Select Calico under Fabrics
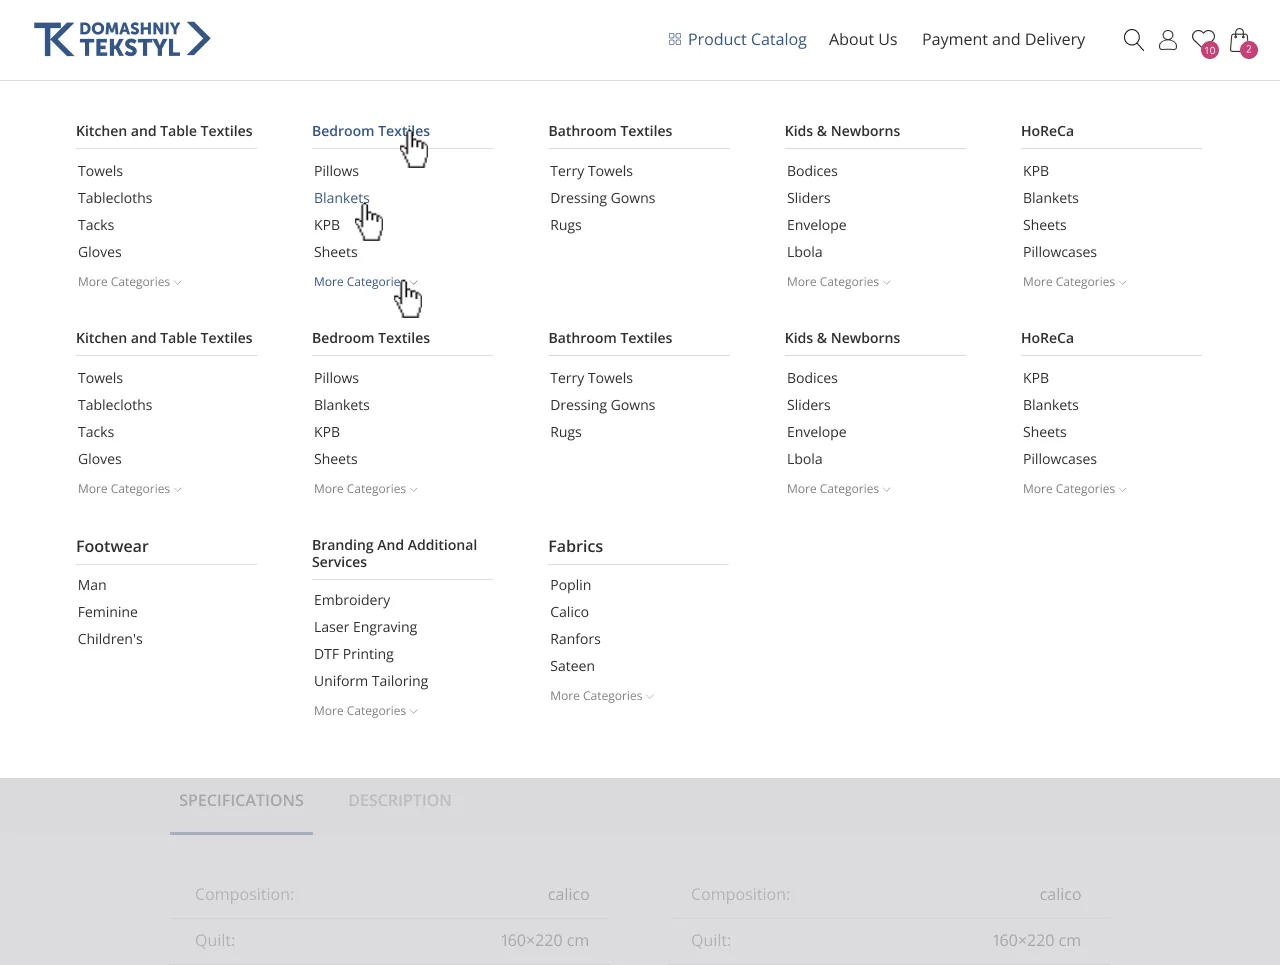The width and height of the screenshot is (1280, 965). point(569,612)
